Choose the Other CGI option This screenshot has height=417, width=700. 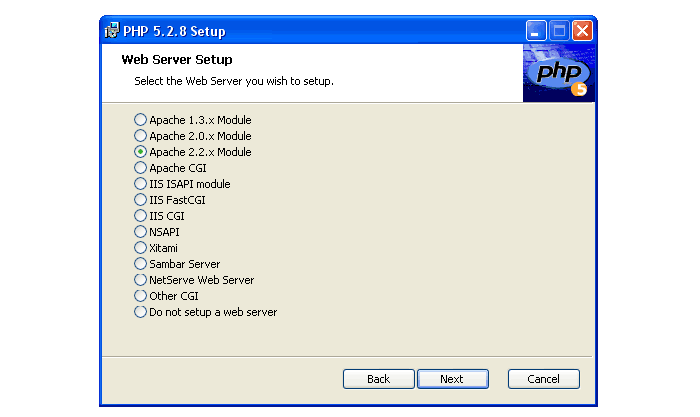point(140,296)
